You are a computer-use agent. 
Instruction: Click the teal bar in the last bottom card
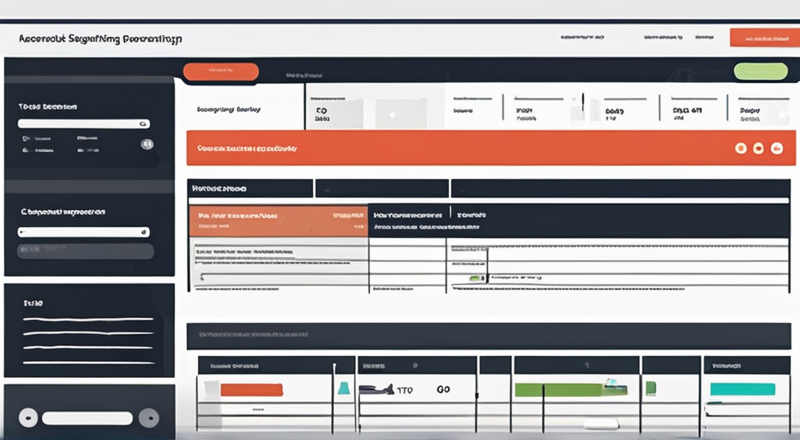coord(742,389)
